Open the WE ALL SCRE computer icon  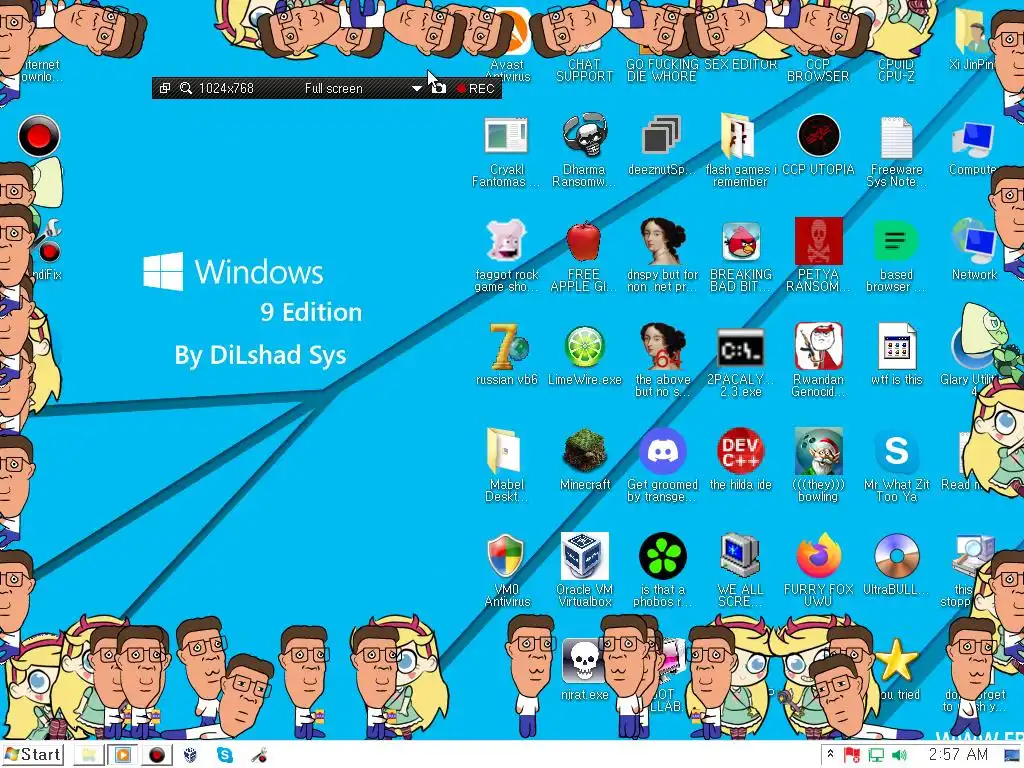click(x=740, y=556)
